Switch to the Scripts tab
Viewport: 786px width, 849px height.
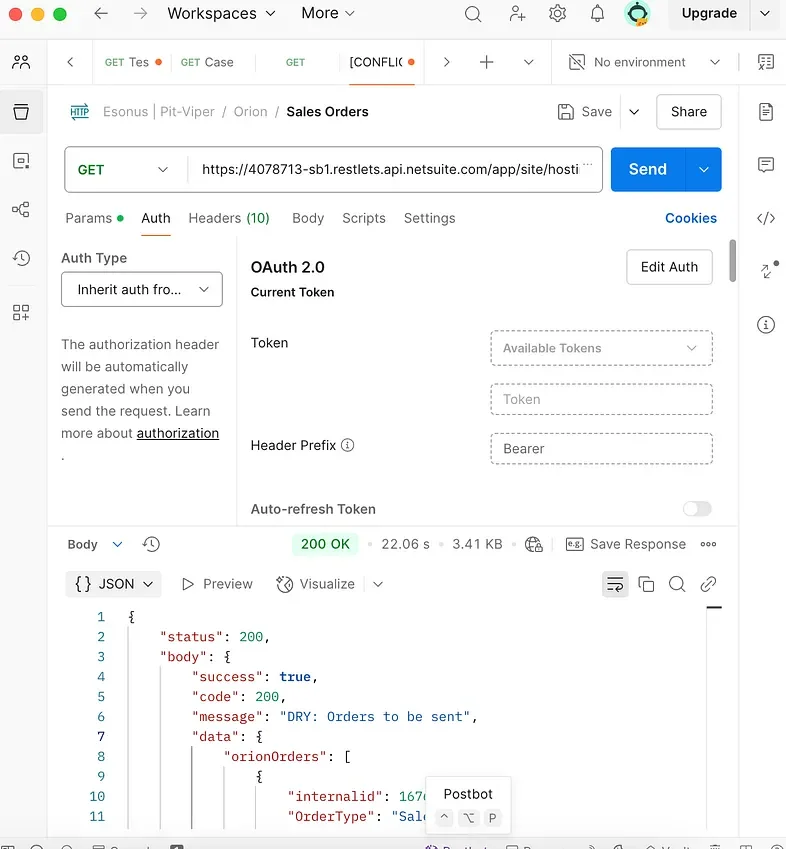363,218
